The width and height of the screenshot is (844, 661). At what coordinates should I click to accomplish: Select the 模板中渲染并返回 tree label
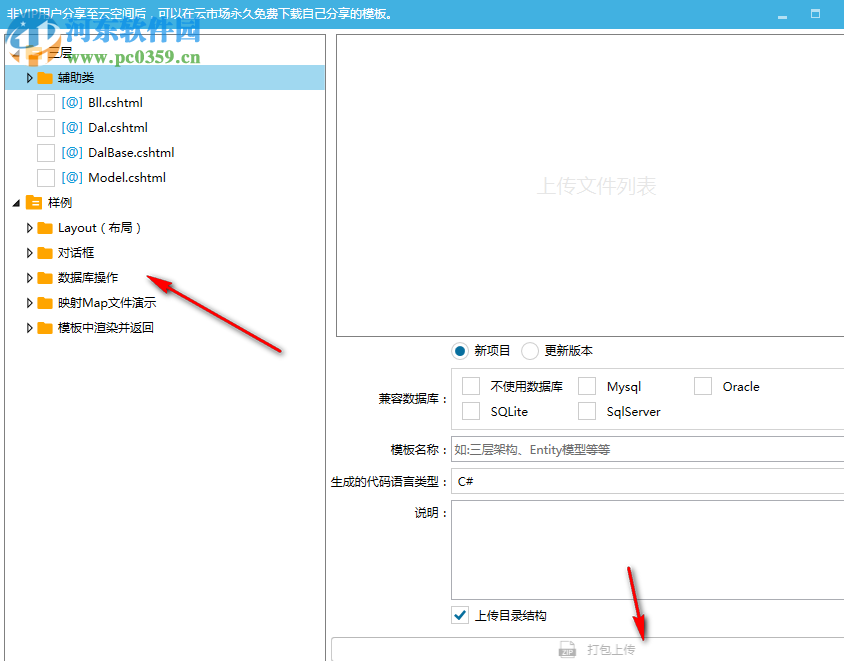click(106, 328)
